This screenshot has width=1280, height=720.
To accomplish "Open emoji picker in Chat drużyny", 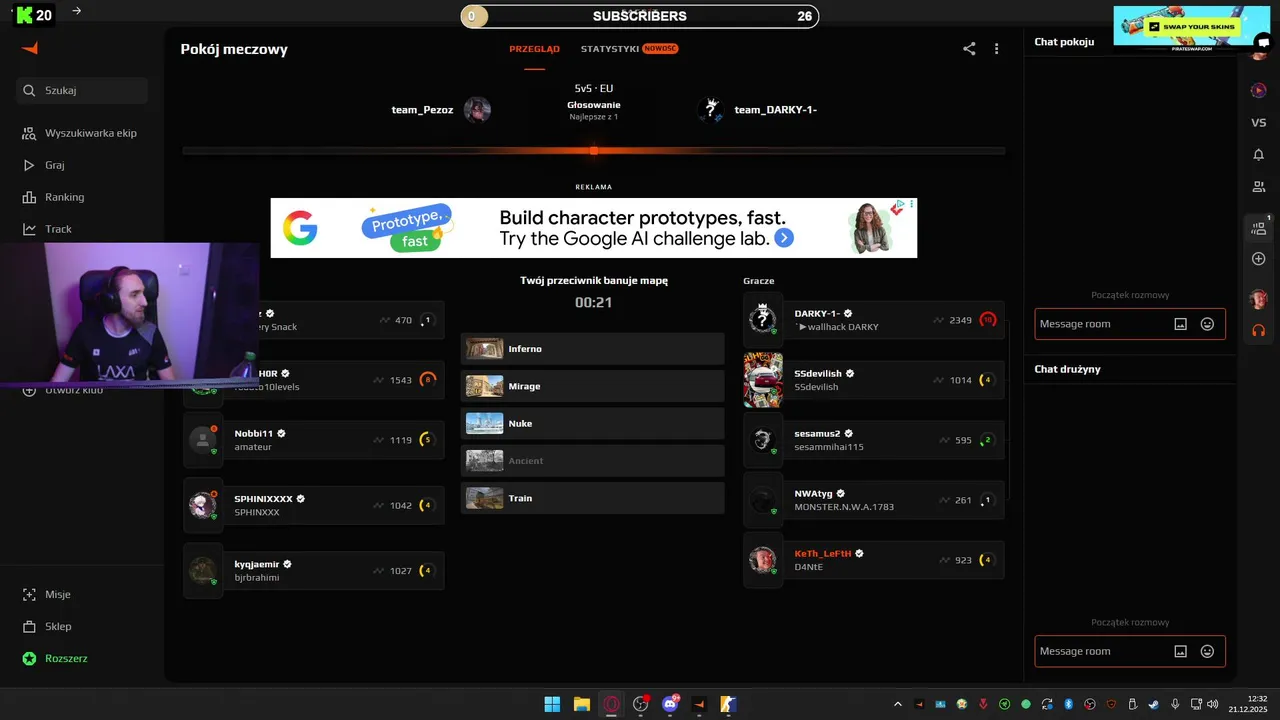I will coord(1207,651).
